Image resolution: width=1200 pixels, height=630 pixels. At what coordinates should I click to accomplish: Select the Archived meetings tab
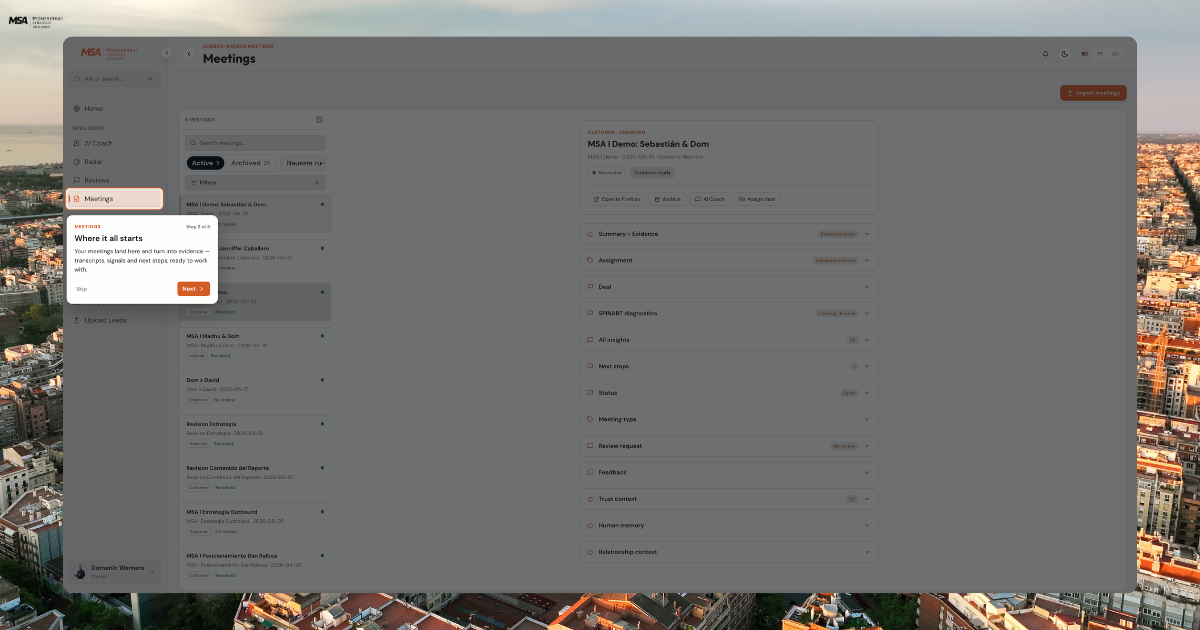click(x=251, y=163)
